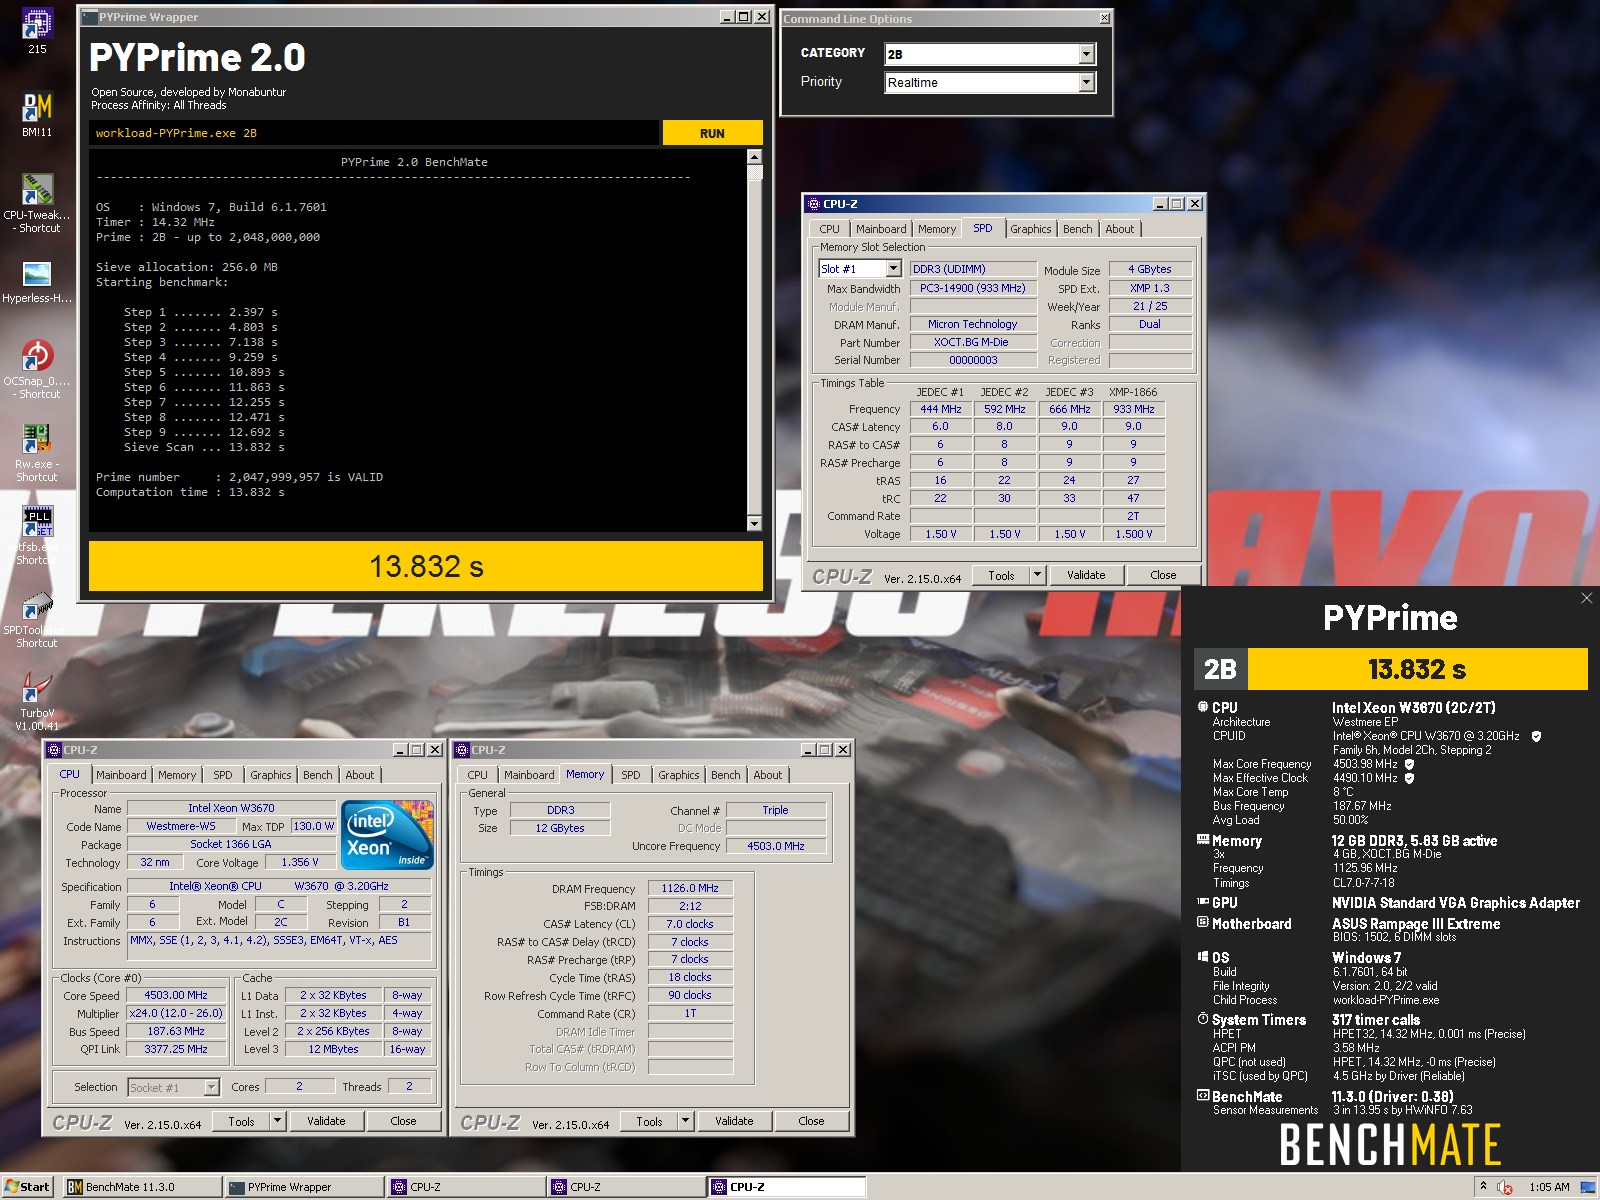The image size is (1600, 1200).
Task: Open the OCSnap shortcut icon
Action: 37,356
